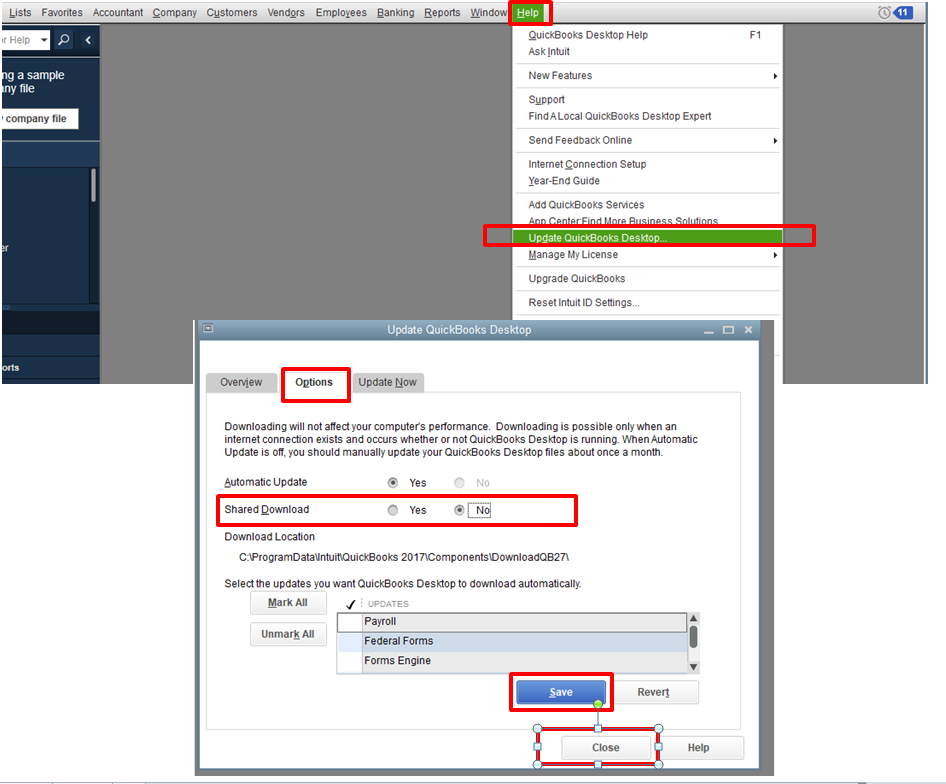Choose Internet Connection Setup
This screenshot has height=784, width=946.
[647, 164]
